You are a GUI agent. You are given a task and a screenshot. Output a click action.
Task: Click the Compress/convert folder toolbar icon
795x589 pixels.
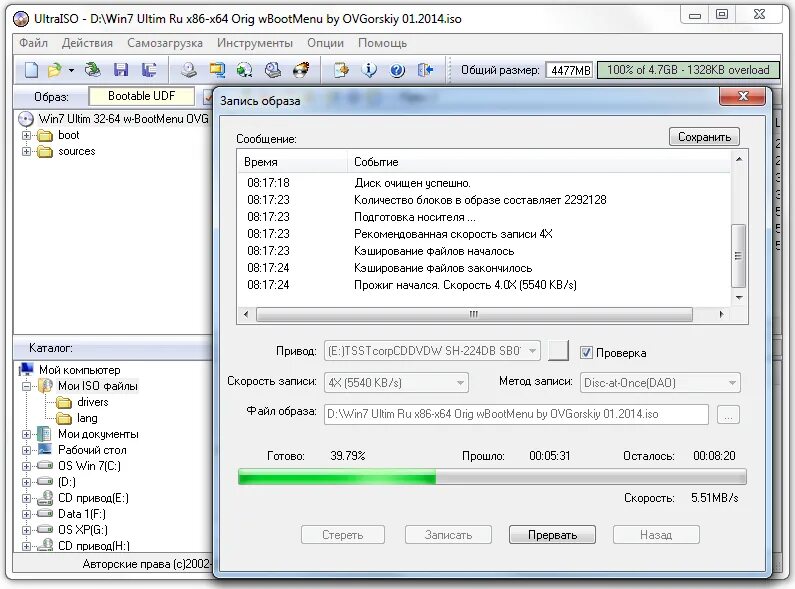[217, 70]
